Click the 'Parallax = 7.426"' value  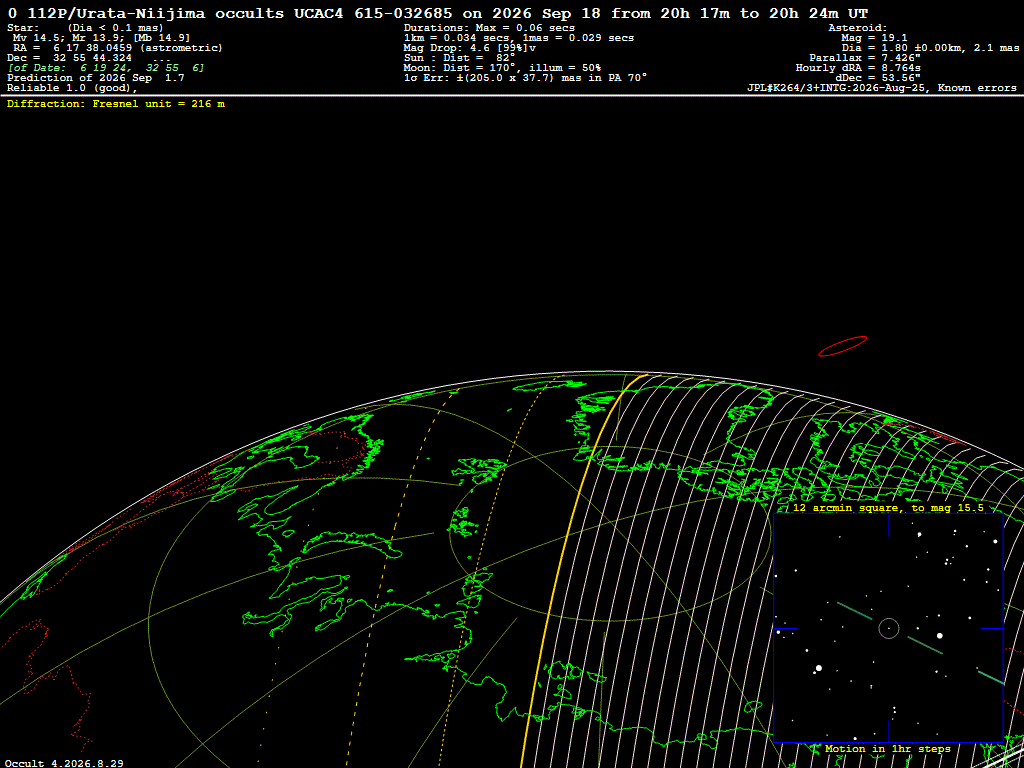click(865, 57)
